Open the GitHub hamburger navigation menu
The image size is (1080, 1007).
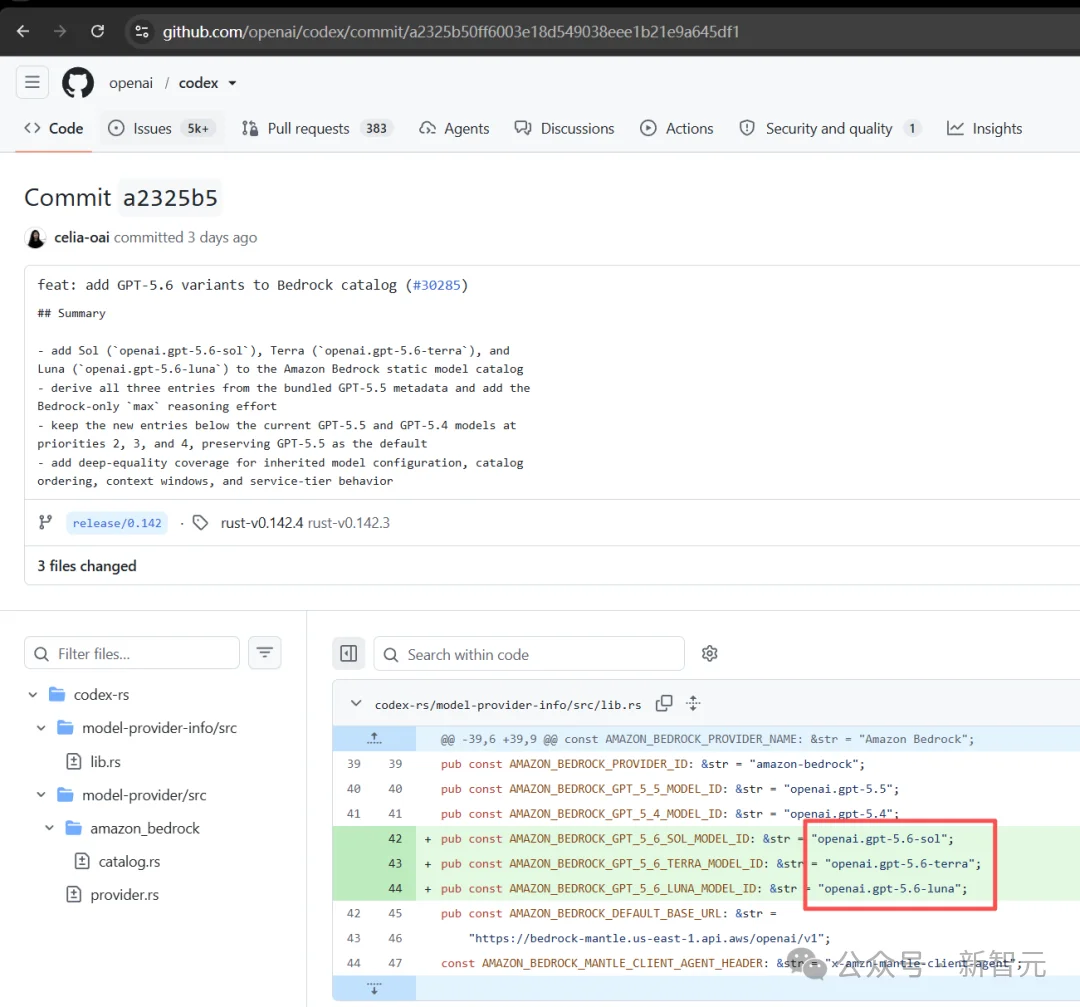coord(32,83)
